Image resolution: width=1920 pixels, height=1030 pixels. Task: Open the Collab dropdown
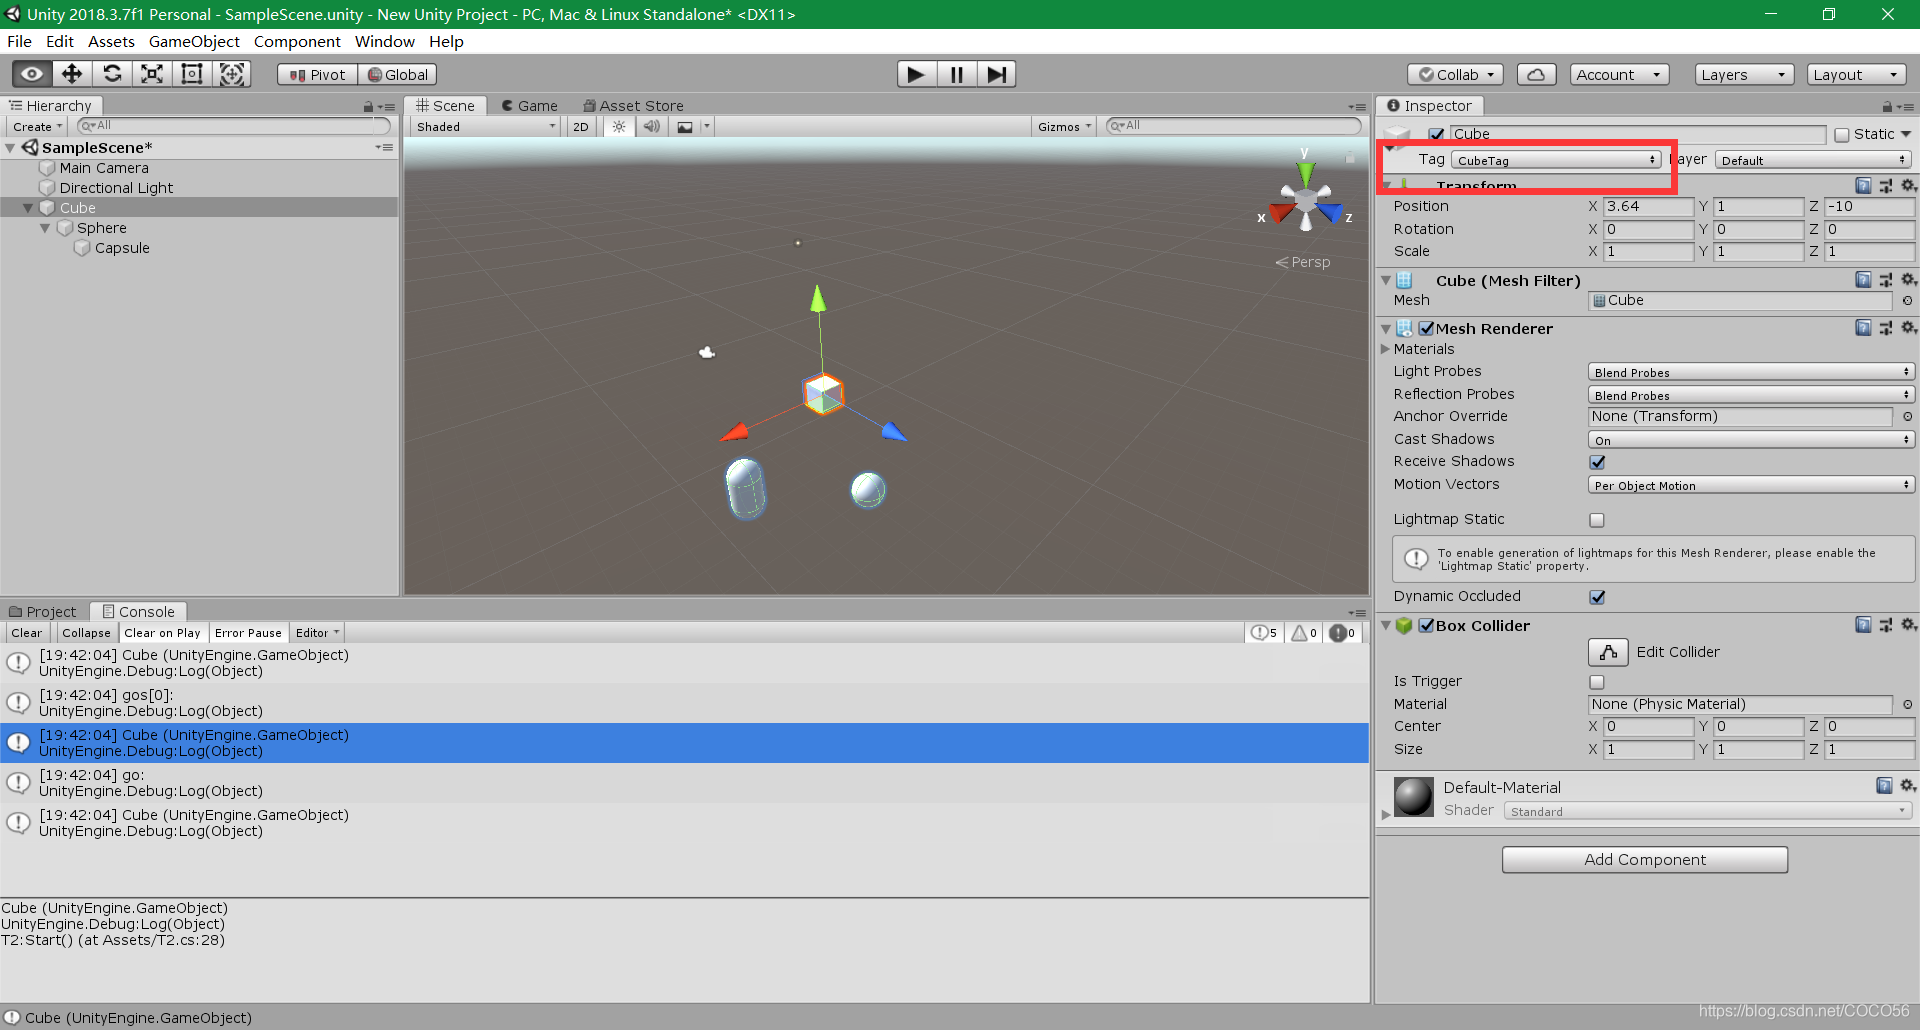pos(1455,75)
